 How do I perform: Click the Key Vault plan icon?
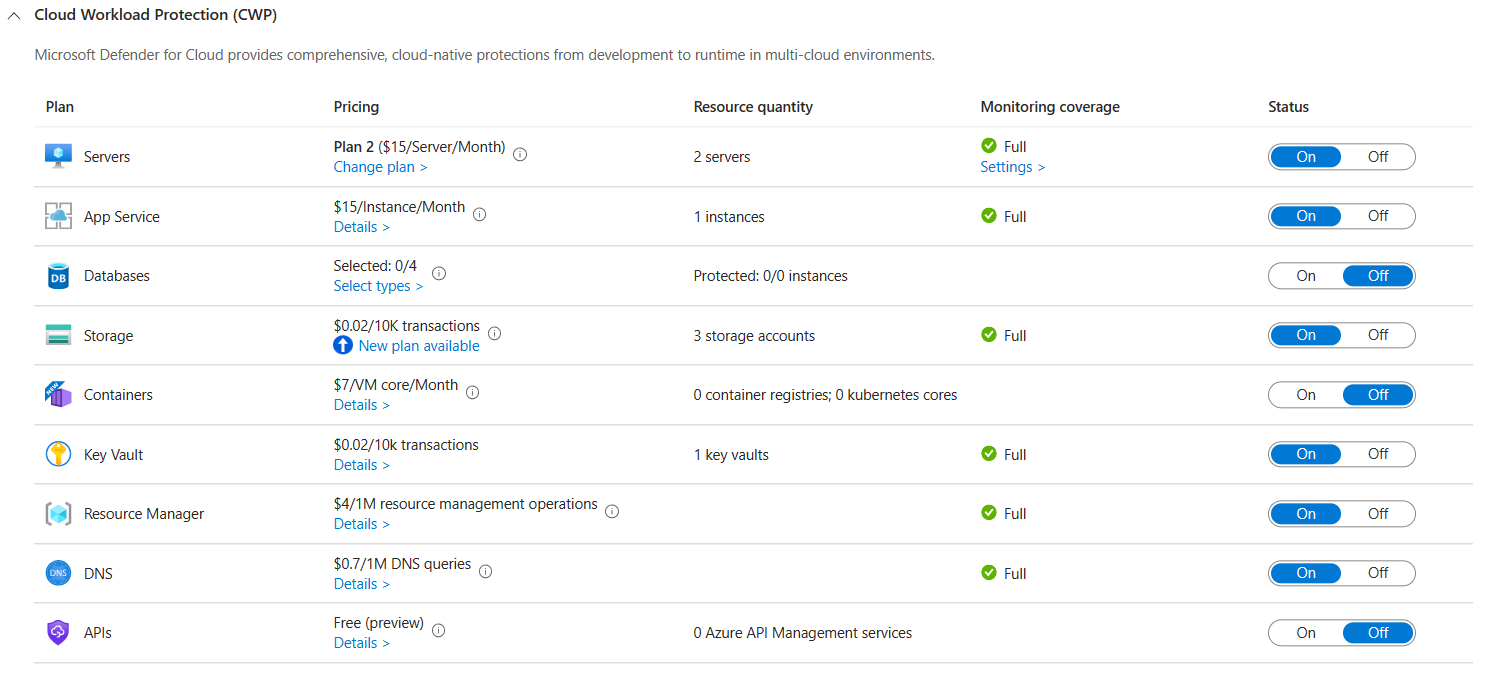59,454
